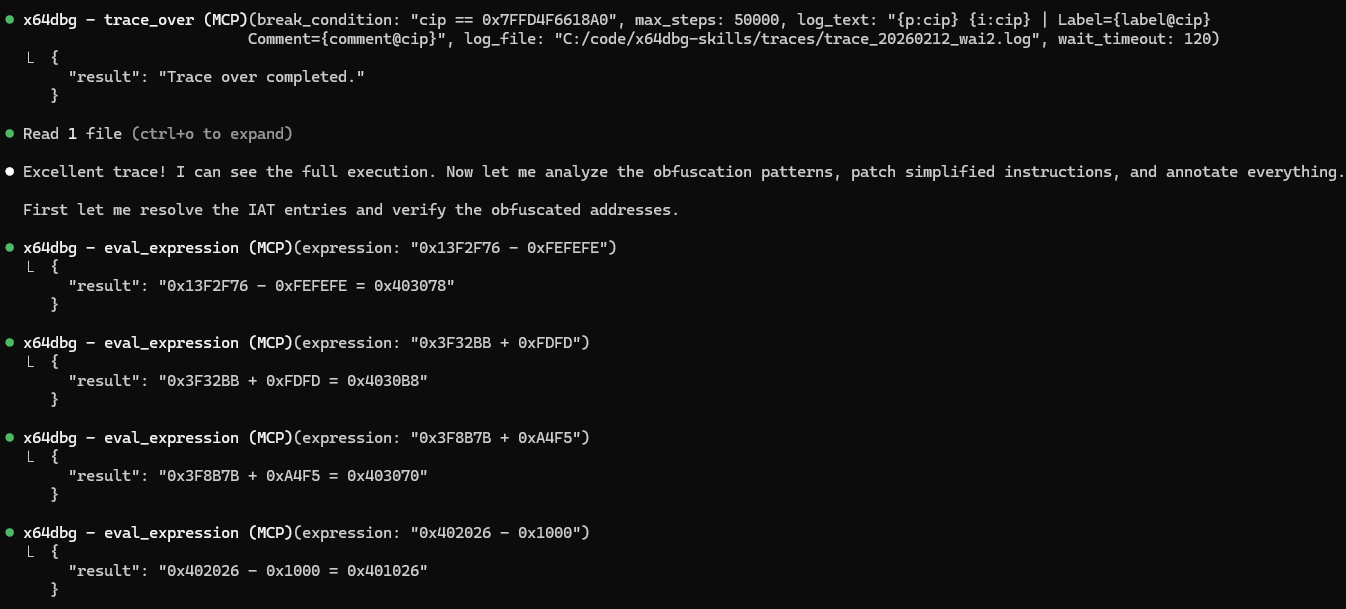1346x609 pixels.
Task: Click the "(ctrl+o to expand)" hint
Action: (x=212, y=134)
